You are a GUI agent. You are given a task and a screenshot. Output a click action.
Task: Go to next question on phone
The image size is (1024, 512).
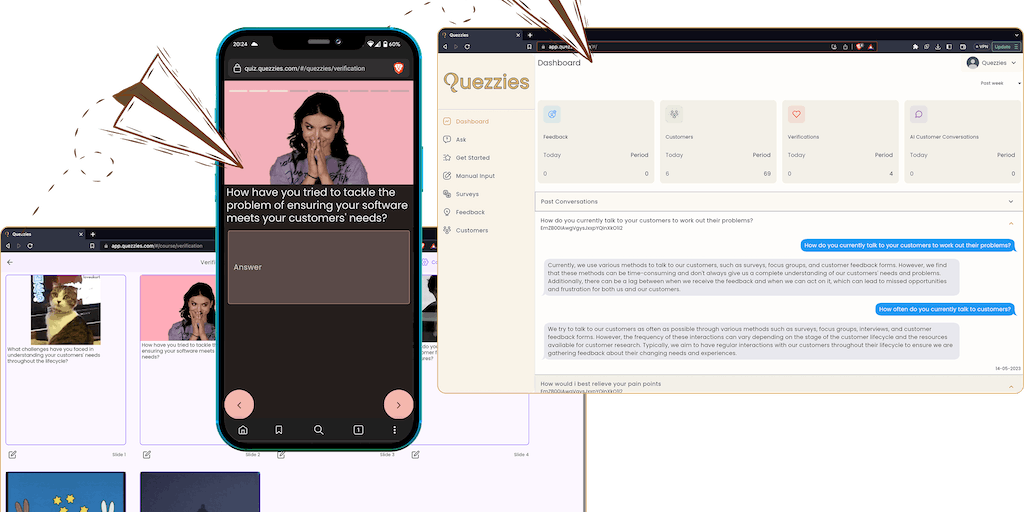tap(398, 405)
